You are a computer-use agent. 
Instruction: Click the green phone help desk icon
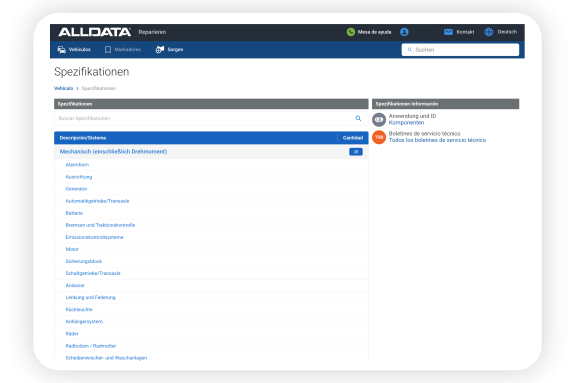pos(351,32)
